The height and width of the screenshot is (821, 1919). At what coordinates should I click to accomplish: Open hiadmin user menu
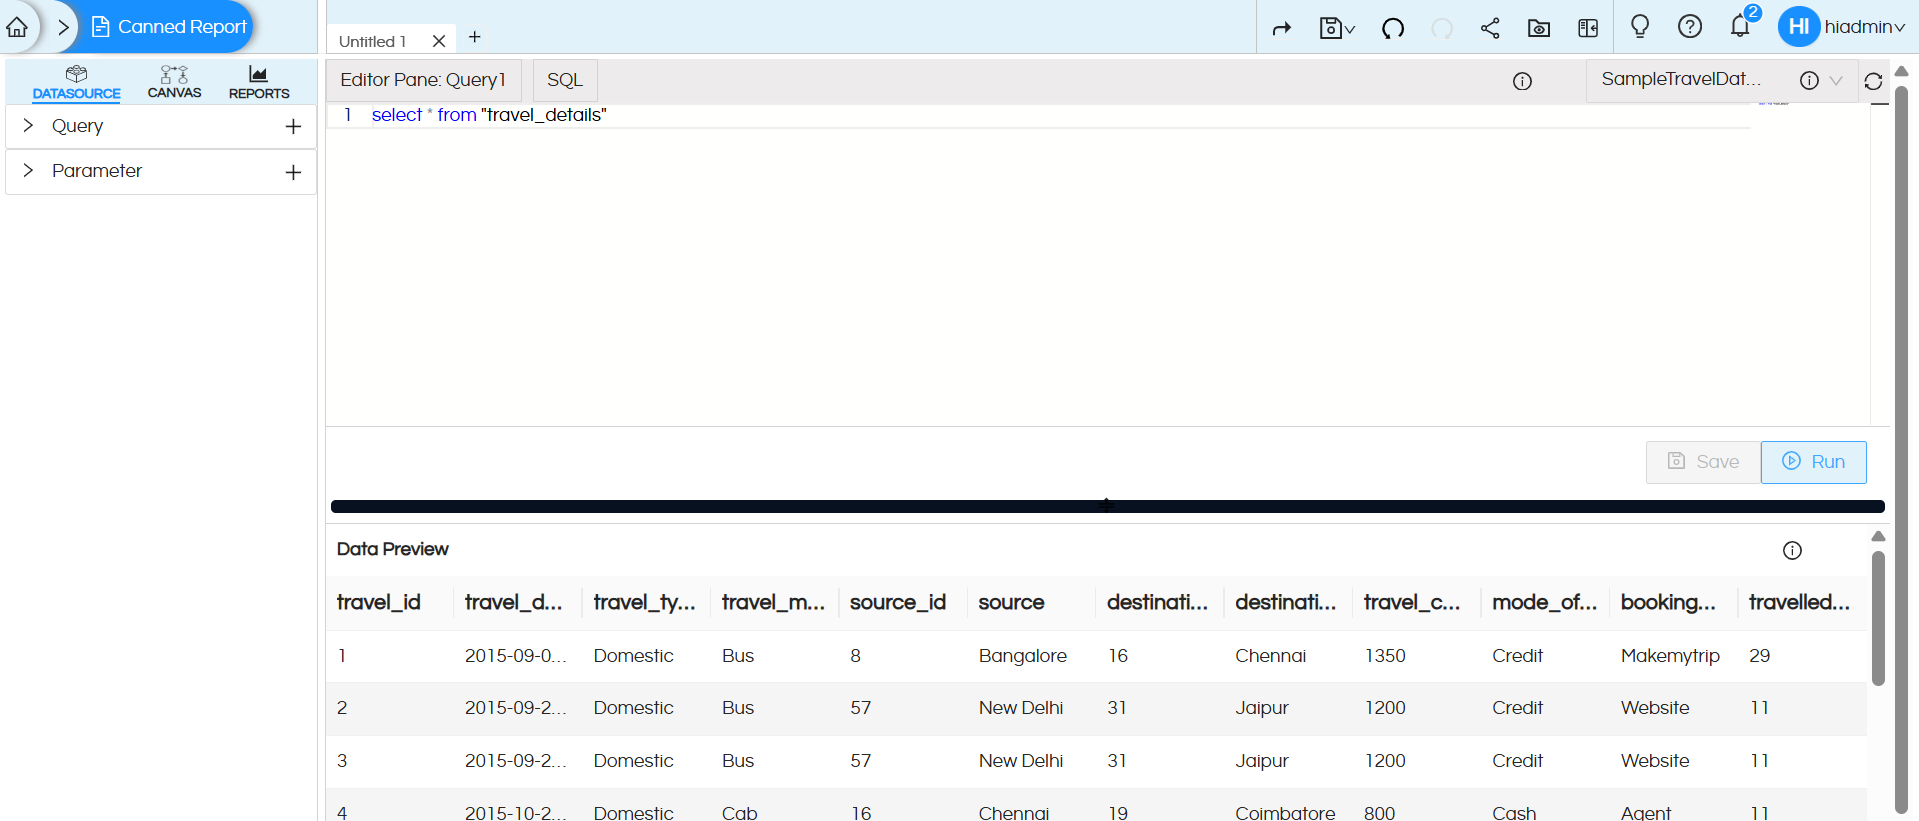click(1864, 27)
